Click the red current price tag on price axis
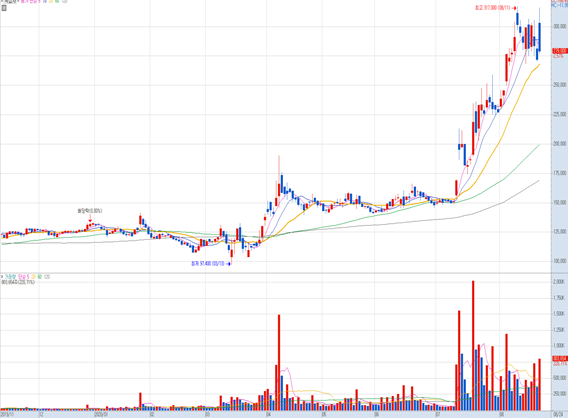Viewport: 568px width, 418px height. tap(560, 51)
